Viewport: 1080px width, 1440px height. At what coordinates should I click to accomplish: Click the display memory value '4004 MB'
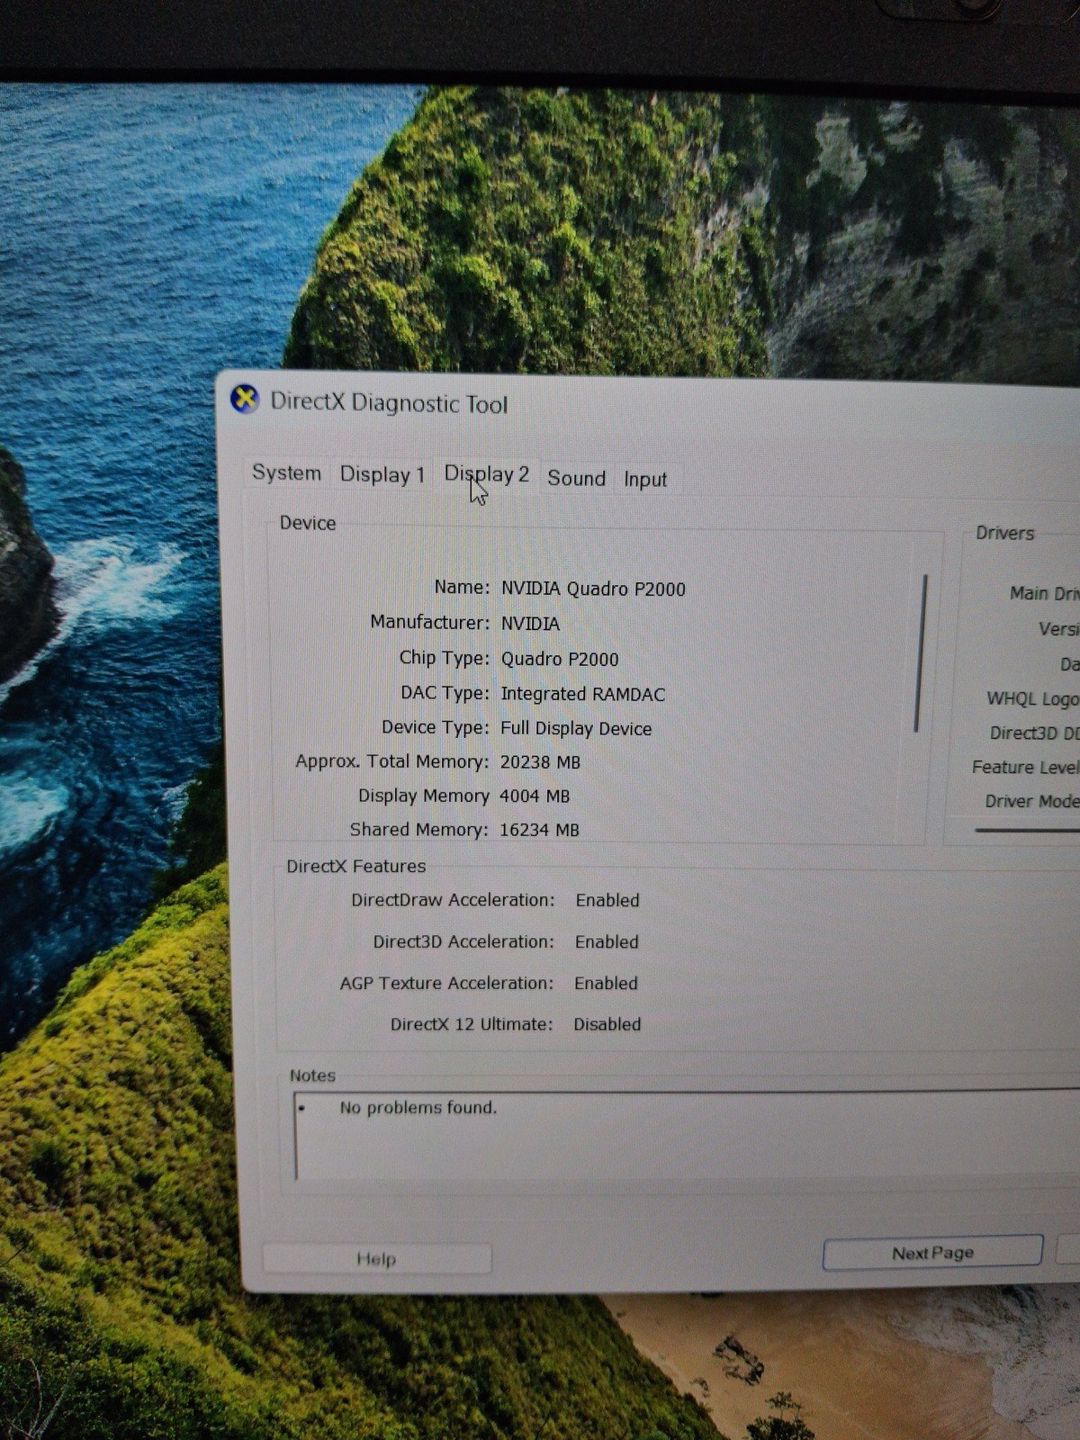534,796
